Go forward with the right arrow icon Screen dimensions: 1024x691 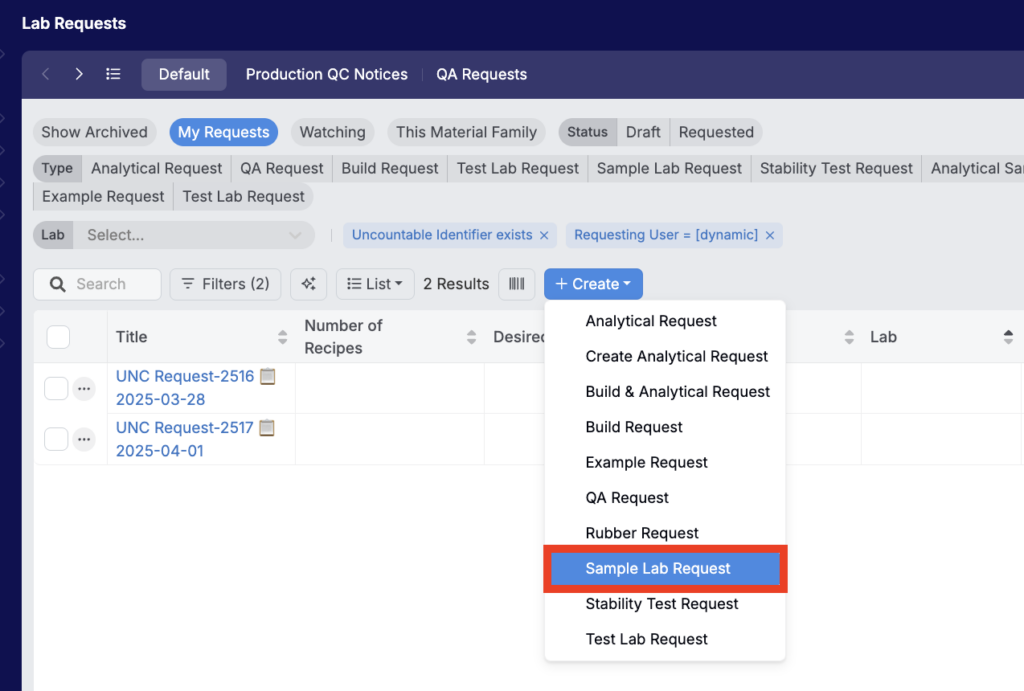point(79,74)
